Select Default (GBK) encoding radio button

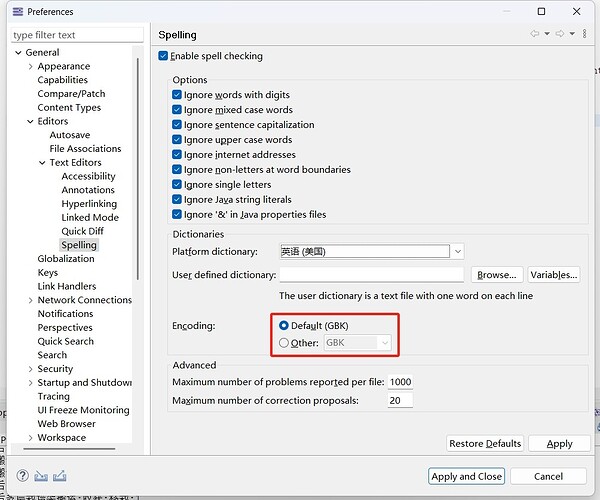click(x=284, y=326)
